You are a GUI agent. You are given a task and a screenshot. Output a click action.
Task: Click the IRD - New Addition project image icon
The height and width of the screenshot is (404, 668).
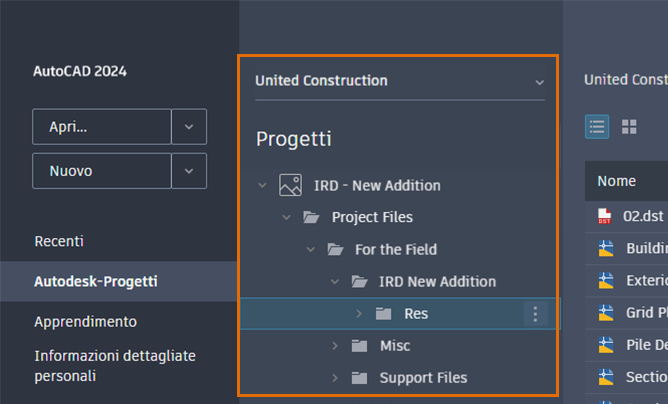290,185
